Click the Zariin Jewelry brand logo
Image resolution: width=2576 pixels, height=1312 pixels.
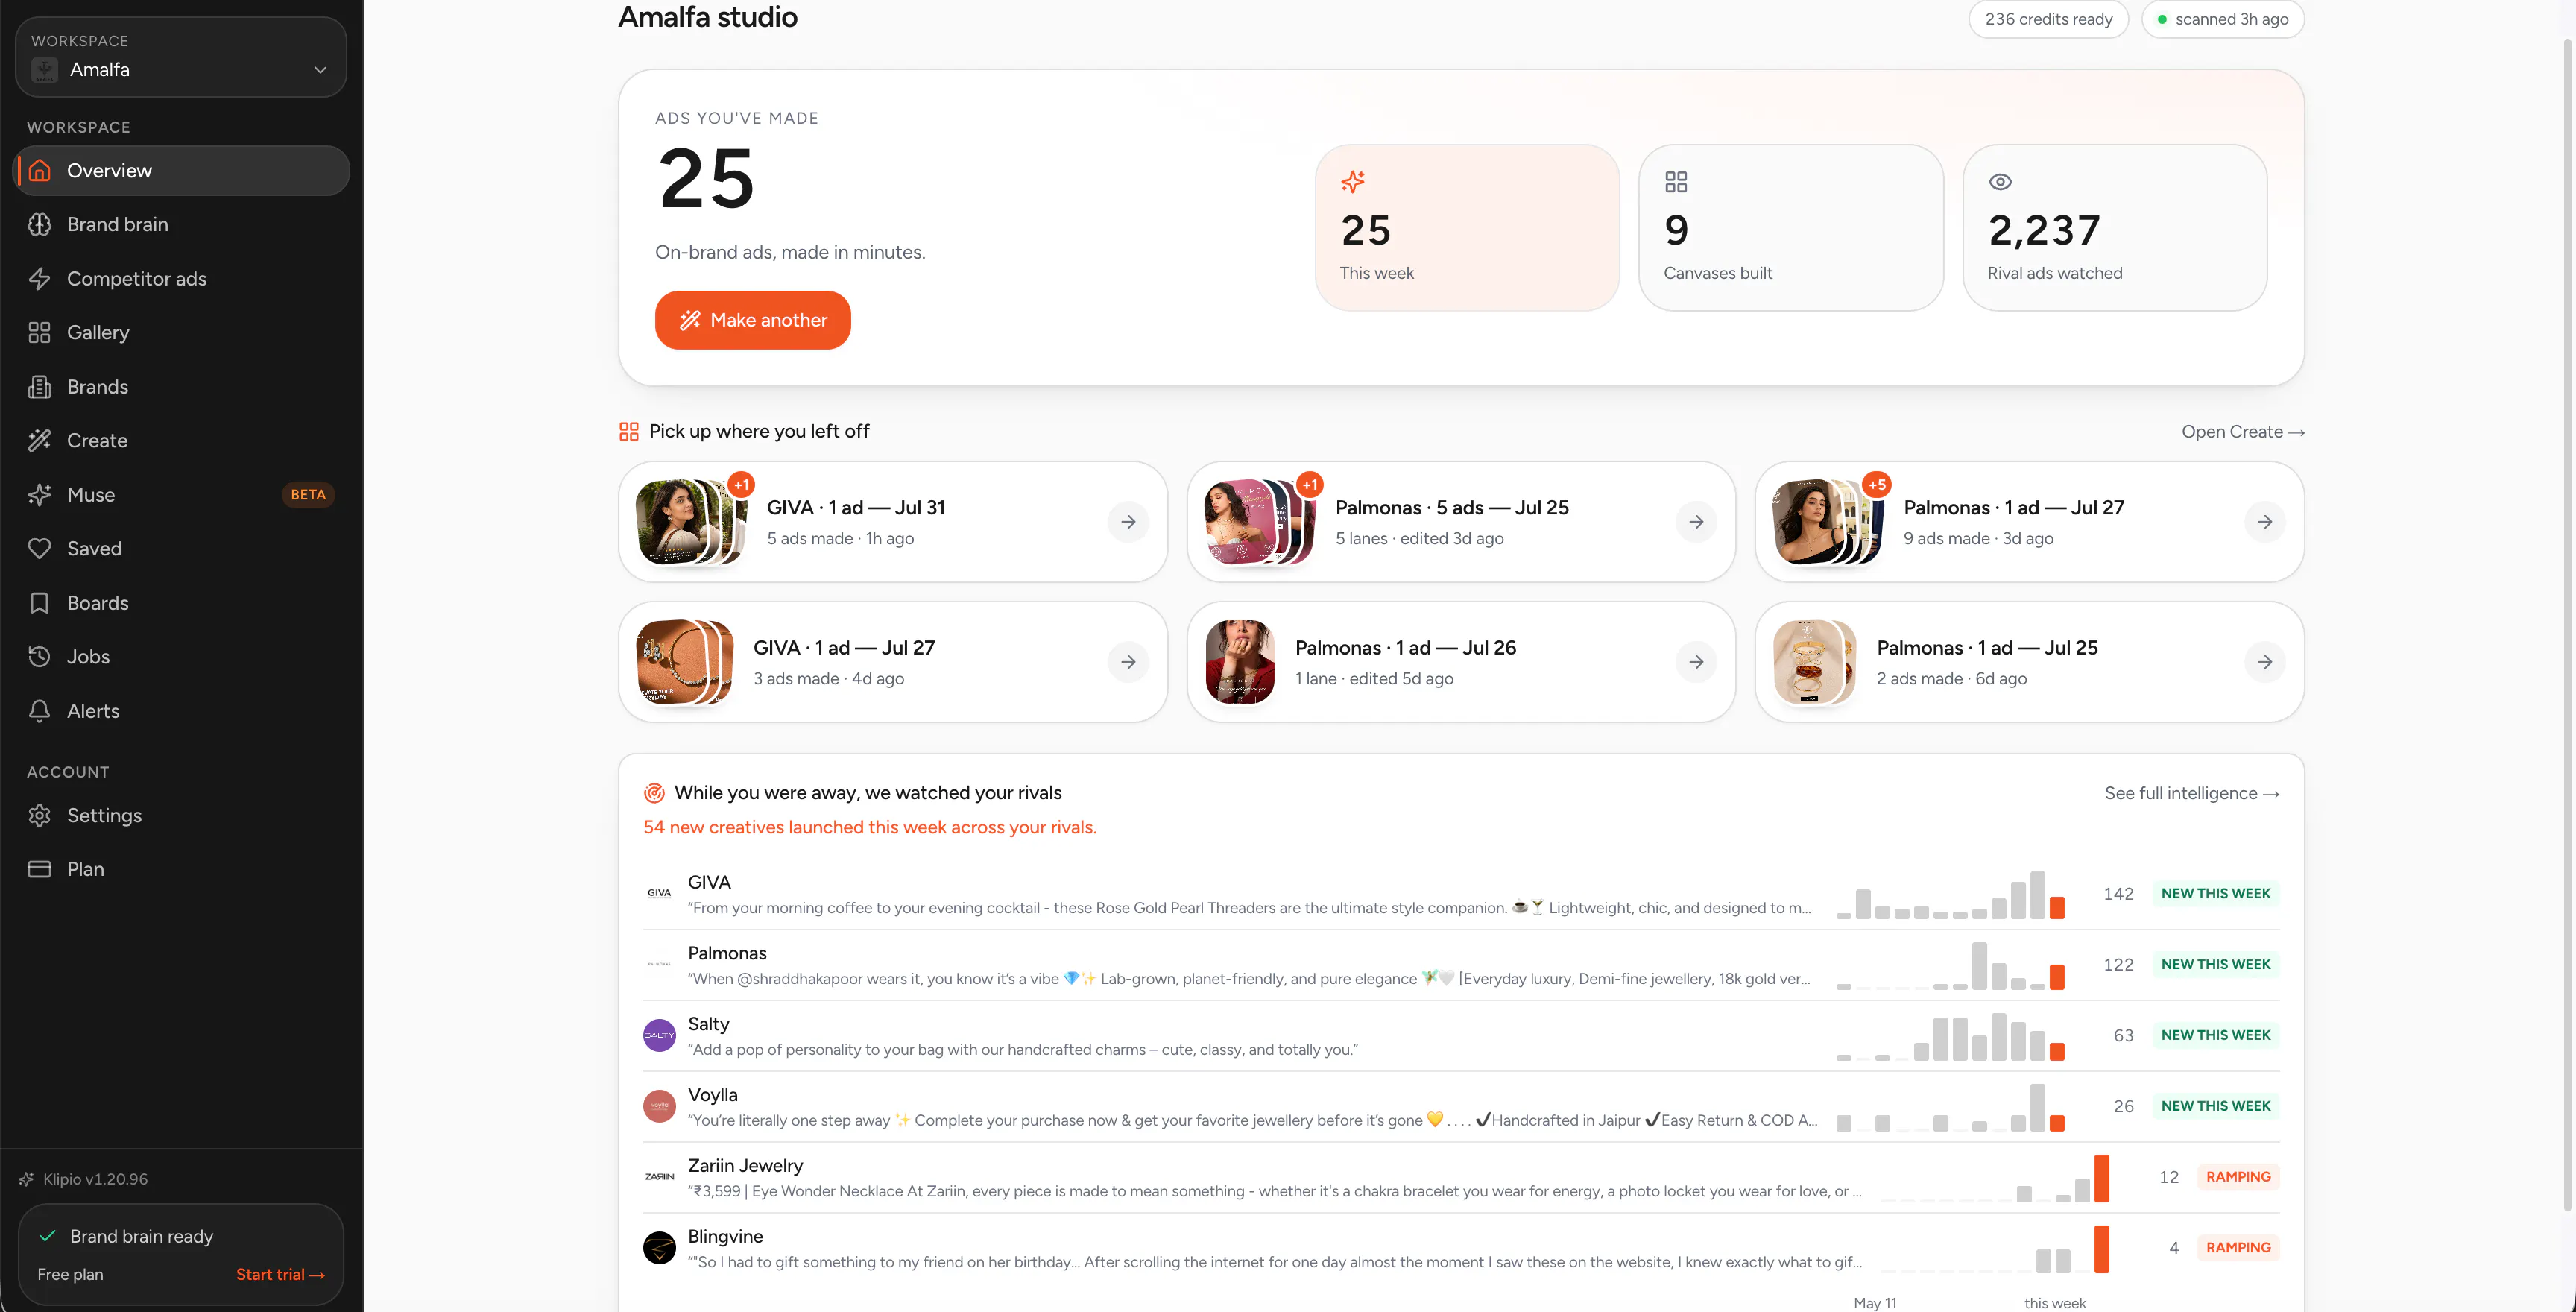pyautogui.click(x=659, y=1177)
